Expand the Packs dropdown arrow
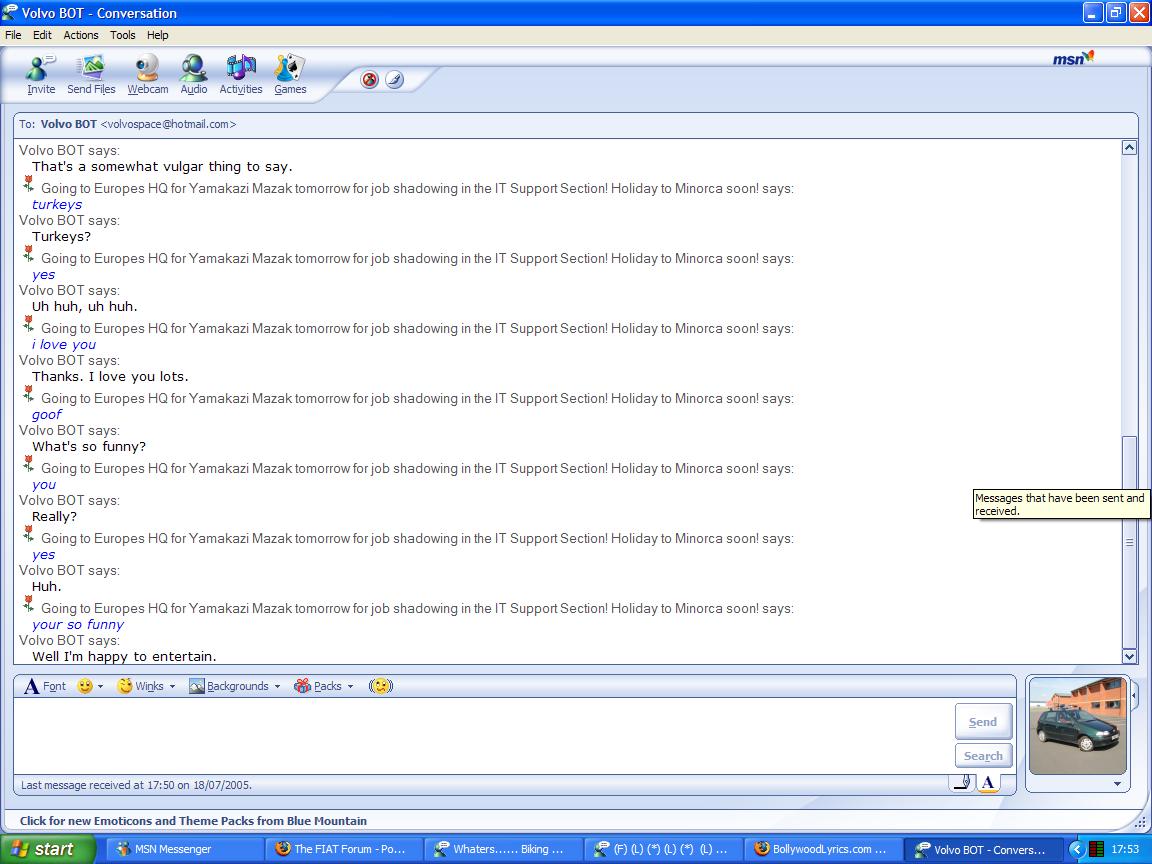Screen dimensions: 1152x864 pyautogui.click(x=350, y=686)
